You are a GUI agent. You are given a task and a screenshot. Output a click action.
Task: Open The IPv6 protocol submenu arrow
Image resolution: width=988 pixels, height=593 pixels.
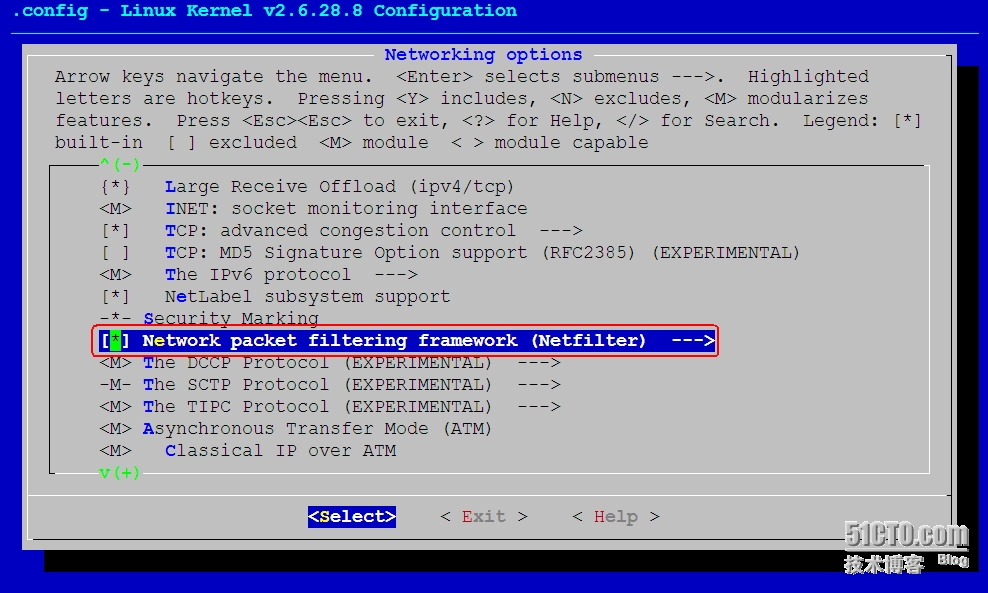point(396,275)
